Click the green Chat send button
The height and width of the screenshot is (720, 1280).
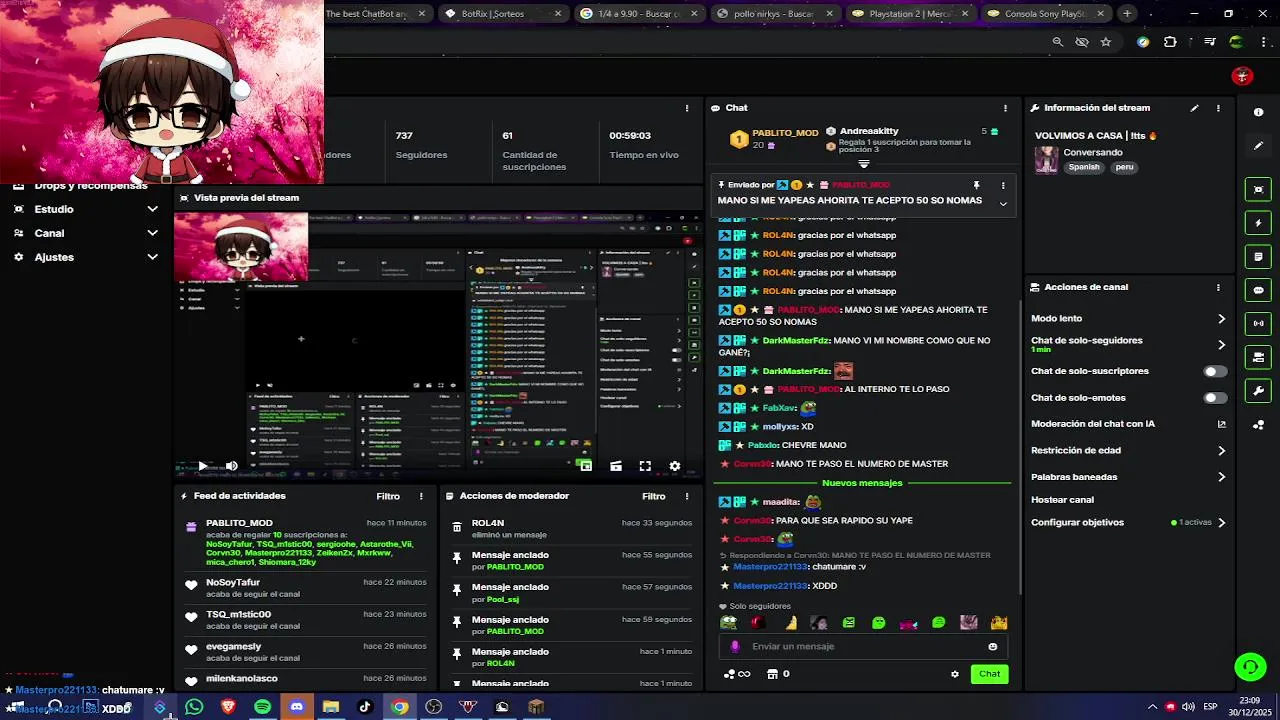[x=989, y=674]
